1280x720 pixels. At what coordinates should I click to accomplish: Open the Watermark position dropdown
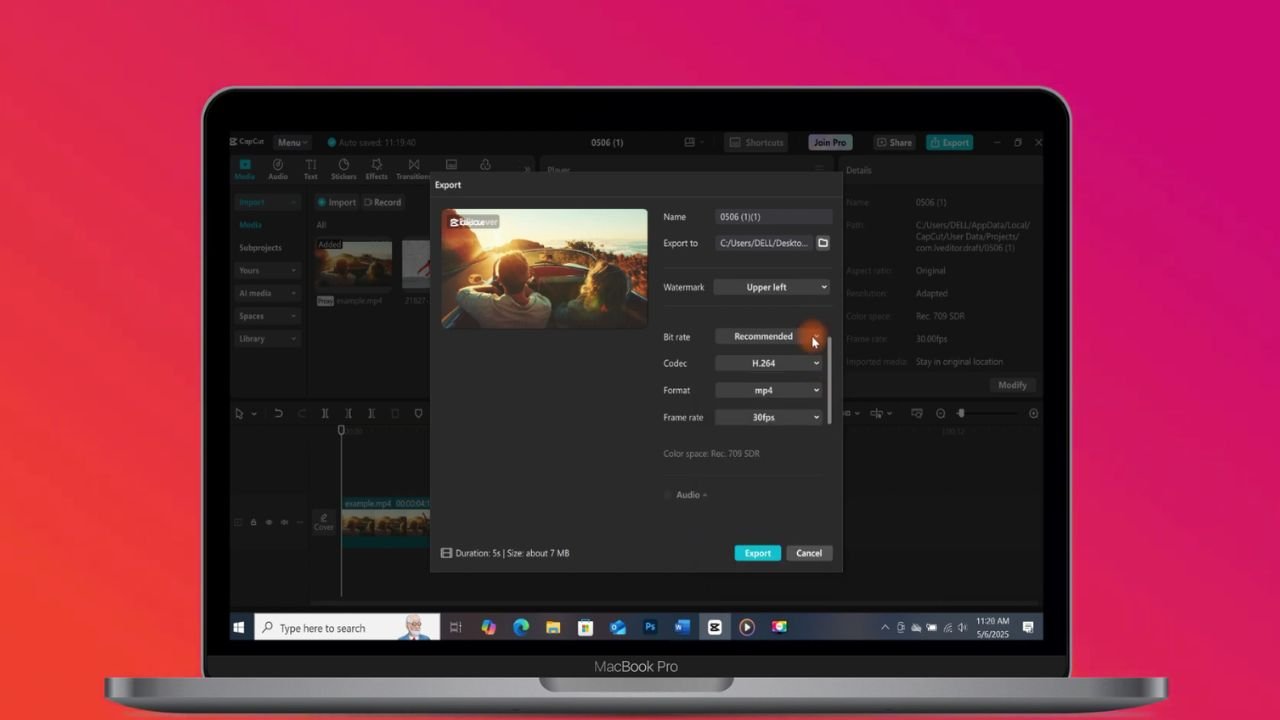(770, 287)
